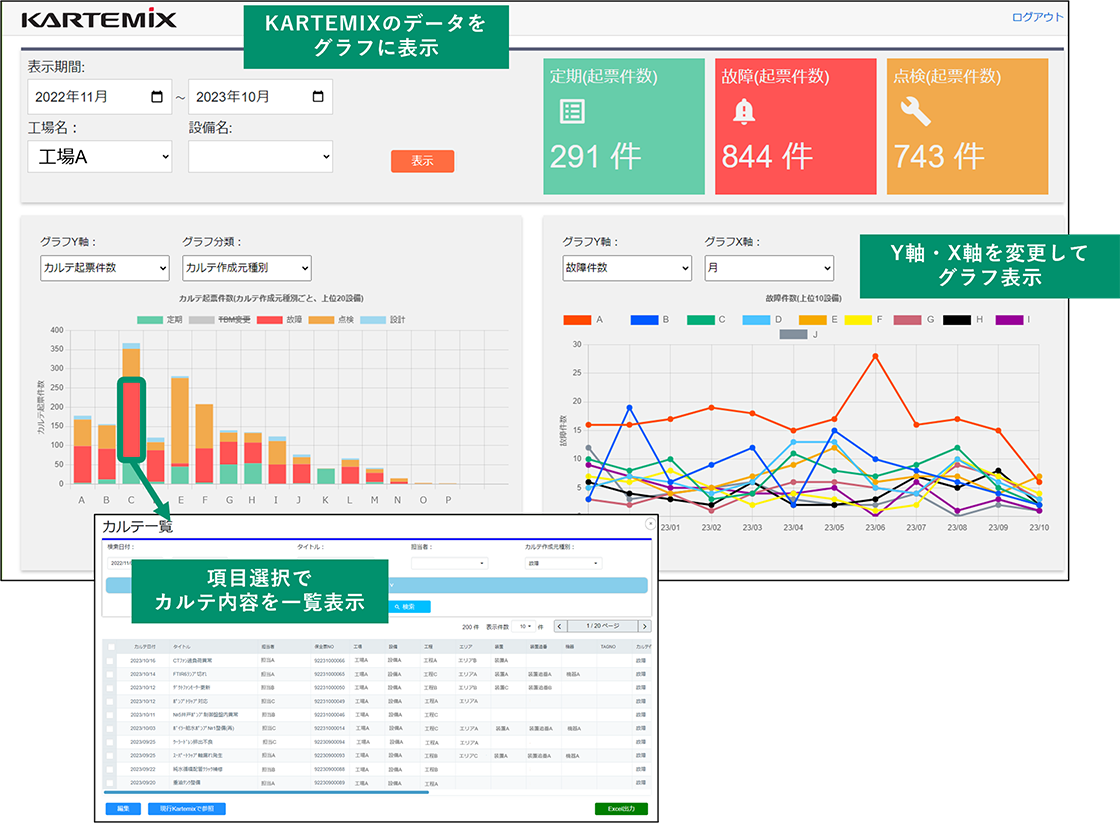
Task: Check the row dated 2023/09/20
Action: click(110, 783)
